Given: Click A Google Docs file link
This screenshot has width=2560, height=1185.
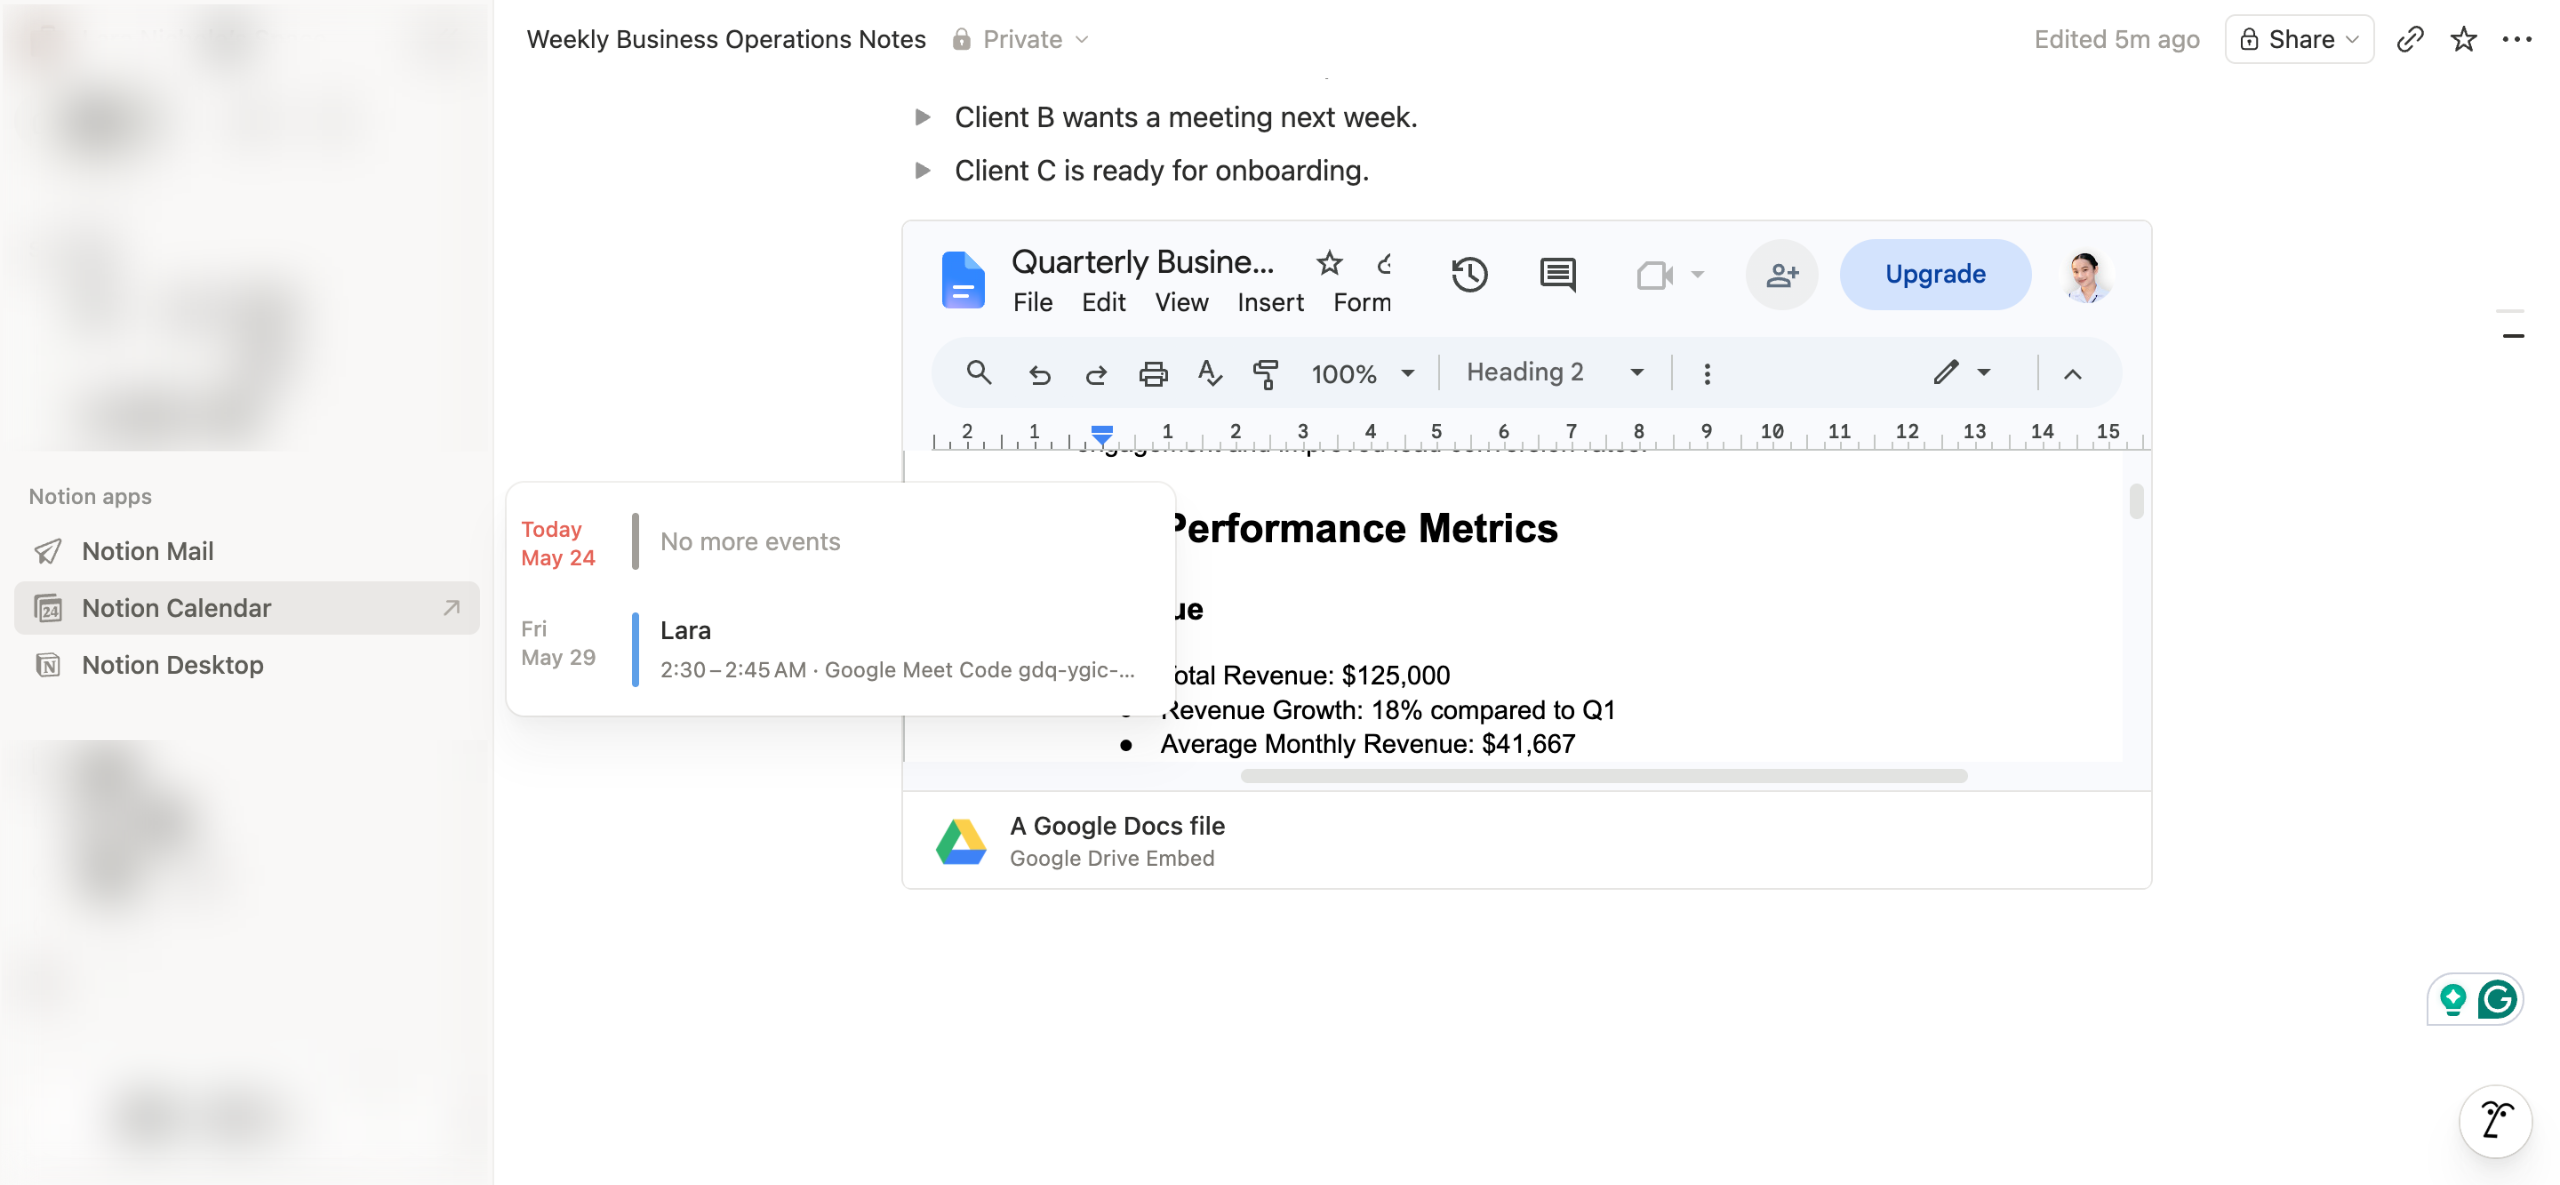Looking at the screenshot, I should pyautogui.click(x=1117, y=826).
